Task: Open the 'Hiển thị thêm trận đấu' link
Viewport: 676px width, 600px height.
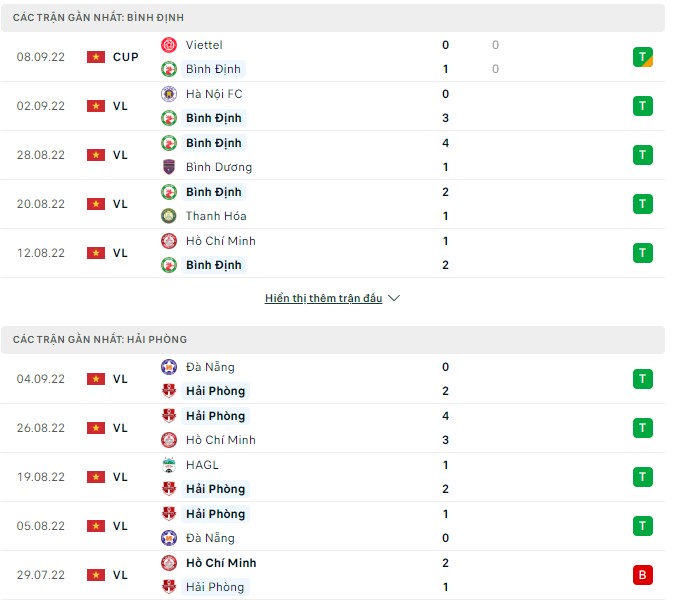Action: [x=323, y=298]
